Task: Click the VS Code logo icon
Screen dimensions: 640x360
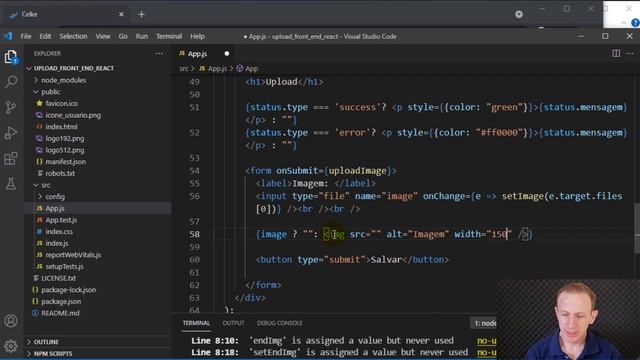Action: pyautogui.click(x=8, y=36)
